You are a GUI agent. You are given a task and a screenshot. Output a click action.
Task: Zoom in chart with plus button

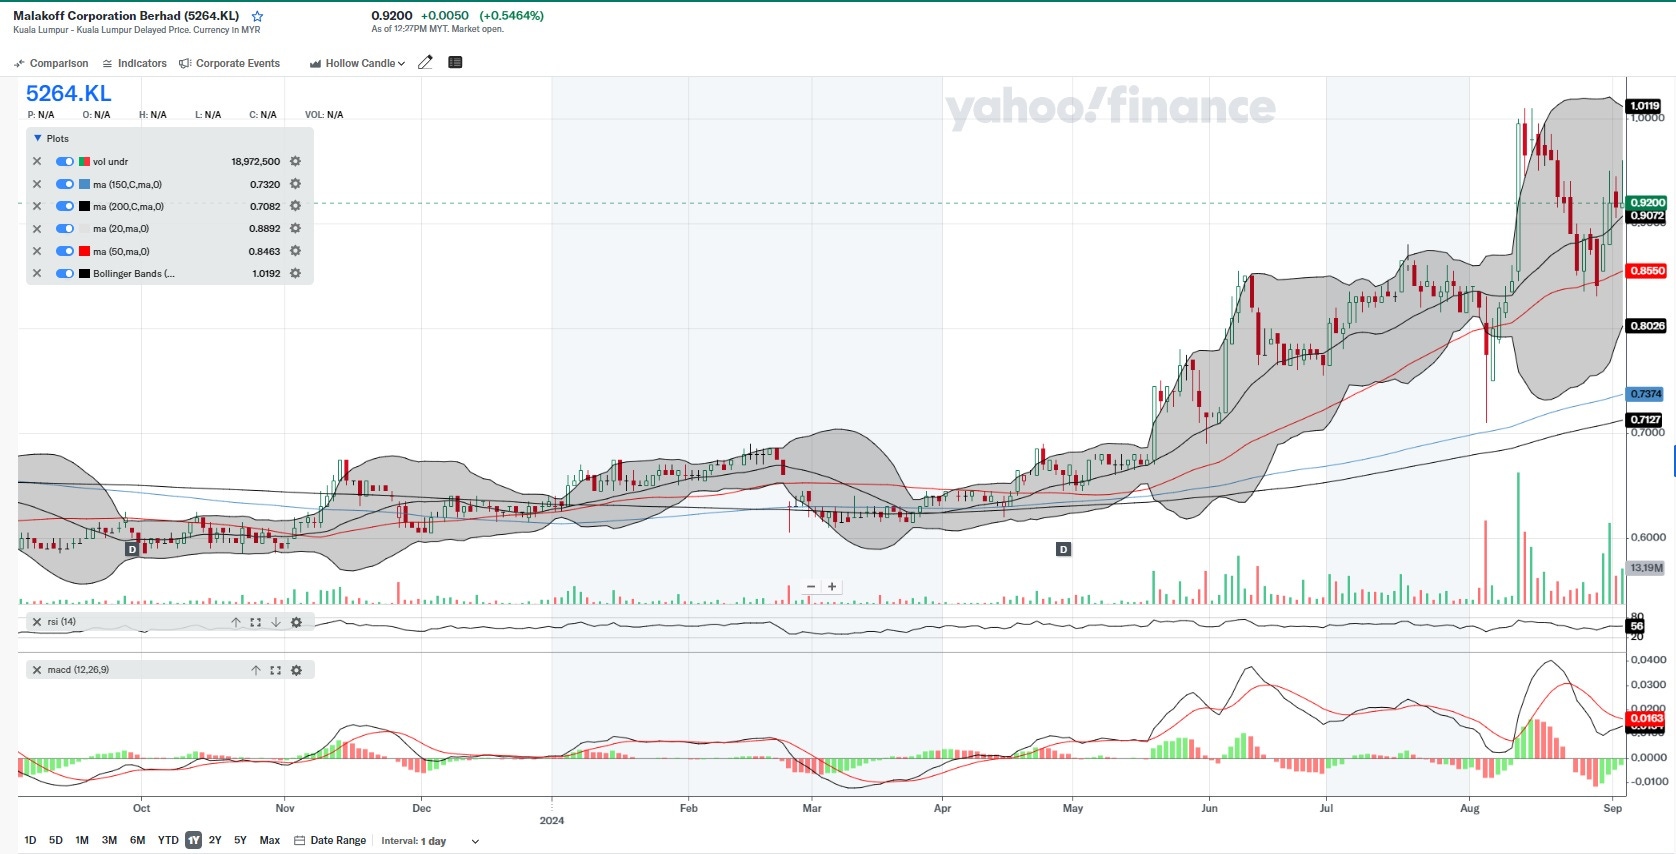pyautogui.click(x=832, y=587)
